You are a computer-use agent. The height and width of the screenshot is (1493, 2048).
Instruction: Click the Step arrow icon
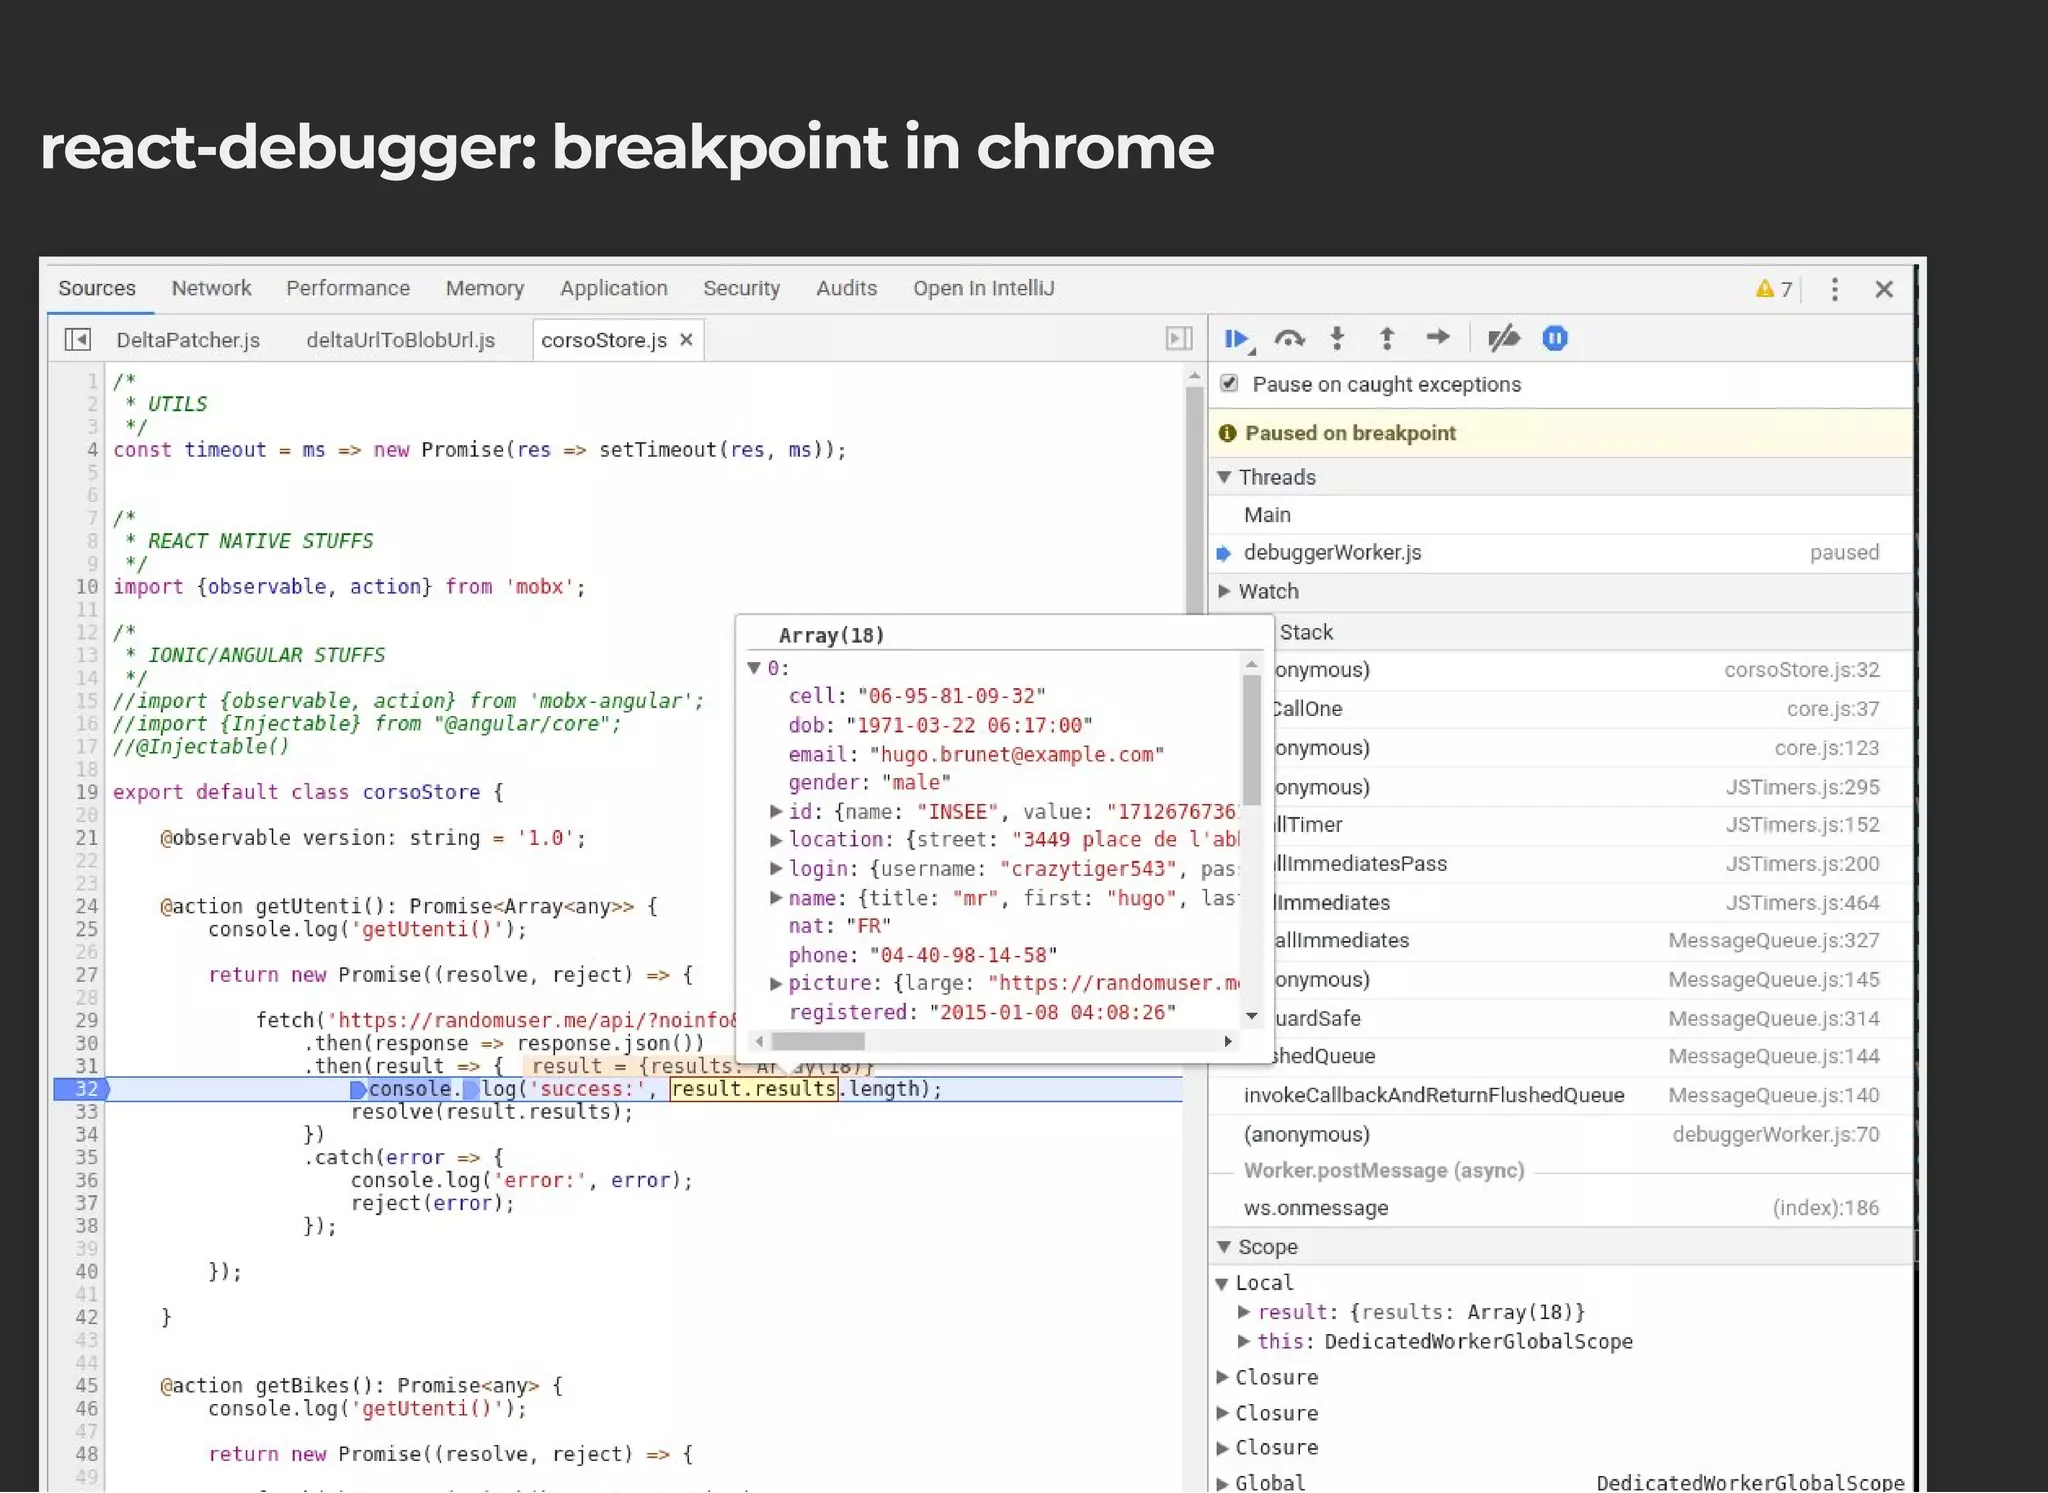point(1438,337)
